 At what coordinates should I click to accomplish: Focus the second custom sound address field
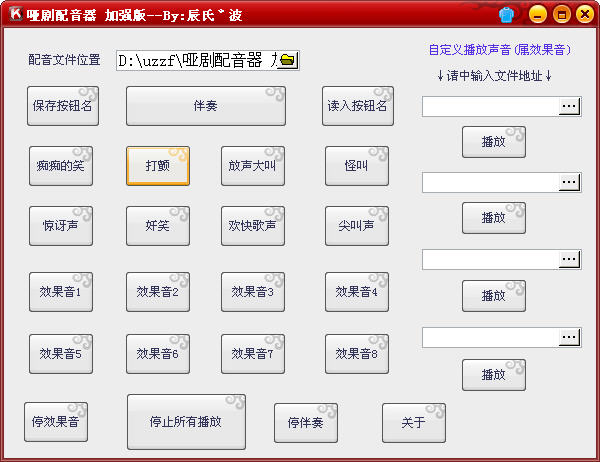[x=491, y=183]
